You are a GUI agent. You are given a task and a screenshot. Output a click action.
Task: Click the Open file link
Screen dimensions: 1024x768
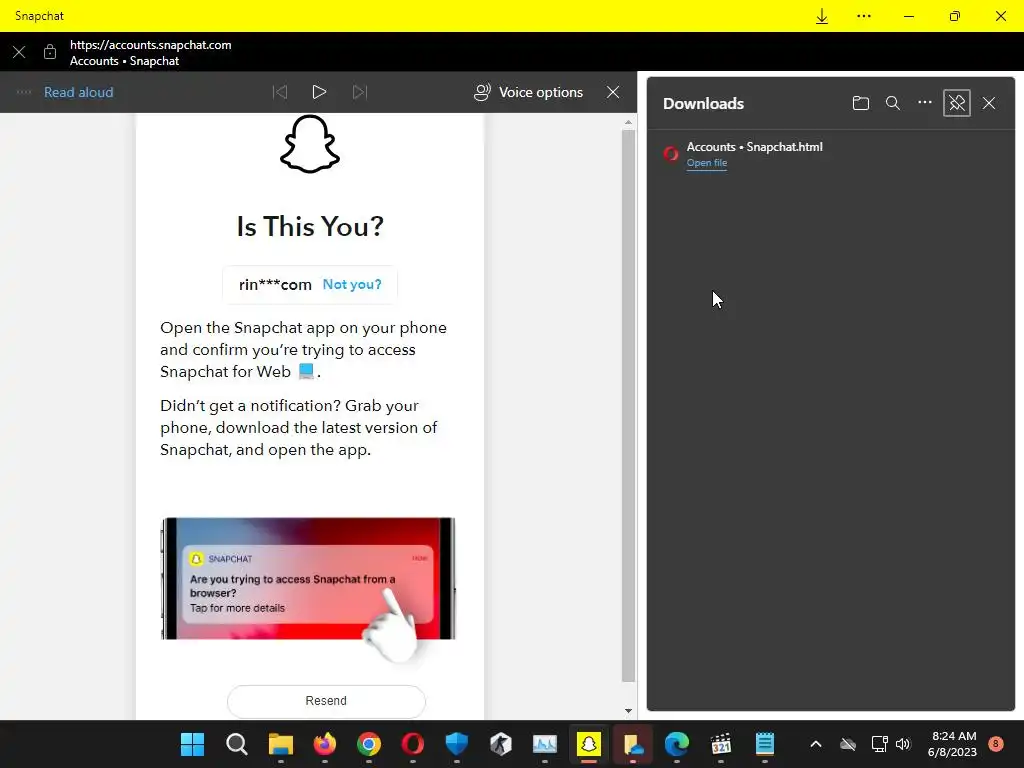(x=707, y=163)
